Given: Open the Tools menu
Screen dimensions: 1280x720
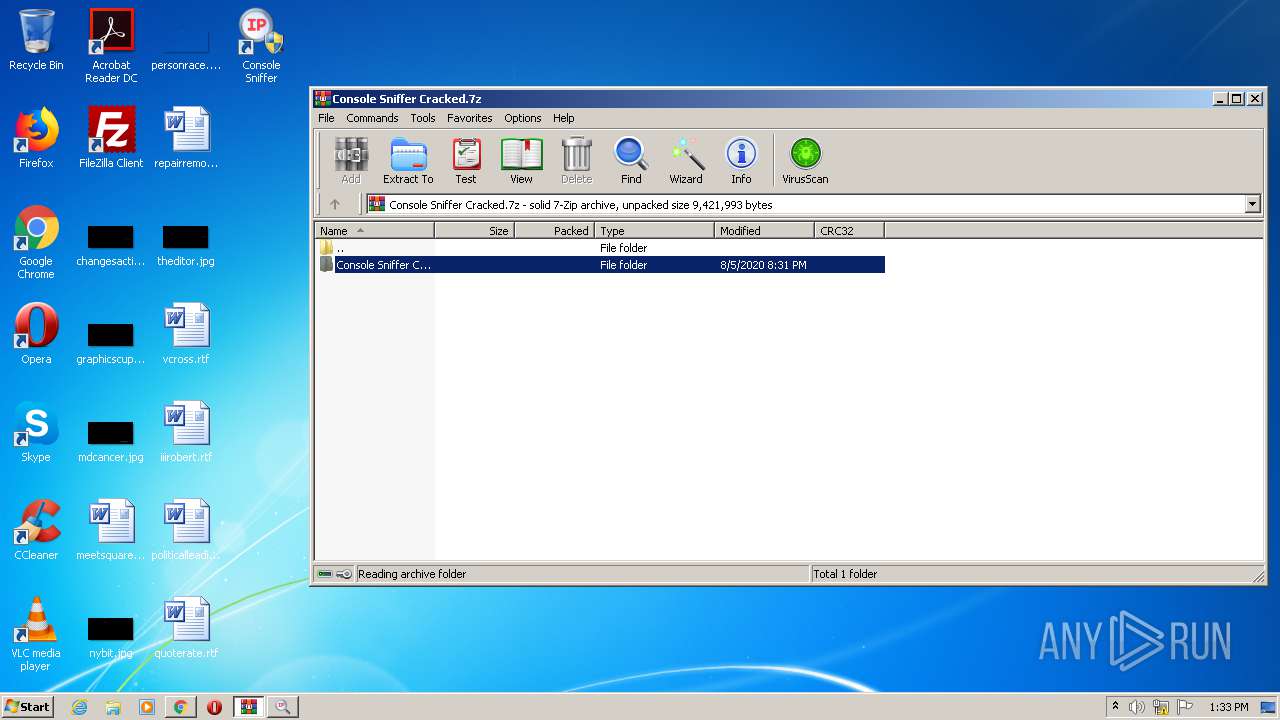Looking at the screenshot, I should click(x=423, y=118).
